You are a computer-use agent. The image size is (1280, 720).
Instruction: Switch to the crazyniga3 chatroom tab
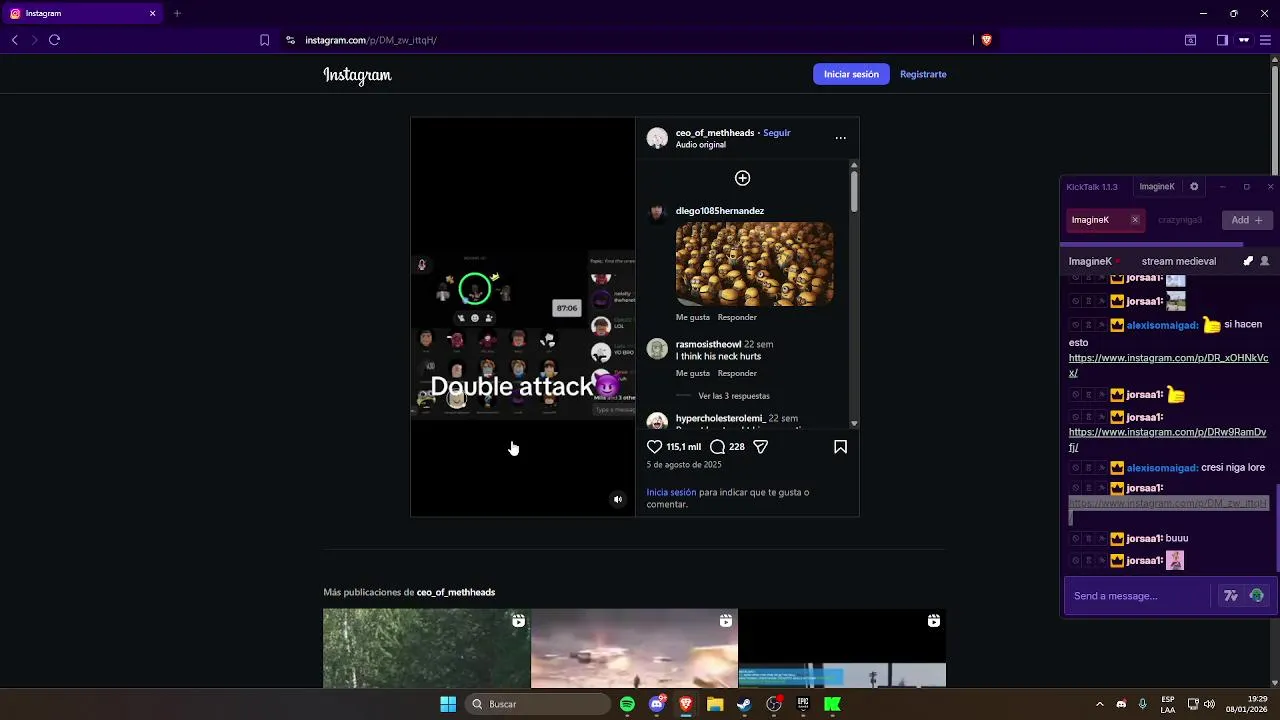click(x=1180, y=220)
